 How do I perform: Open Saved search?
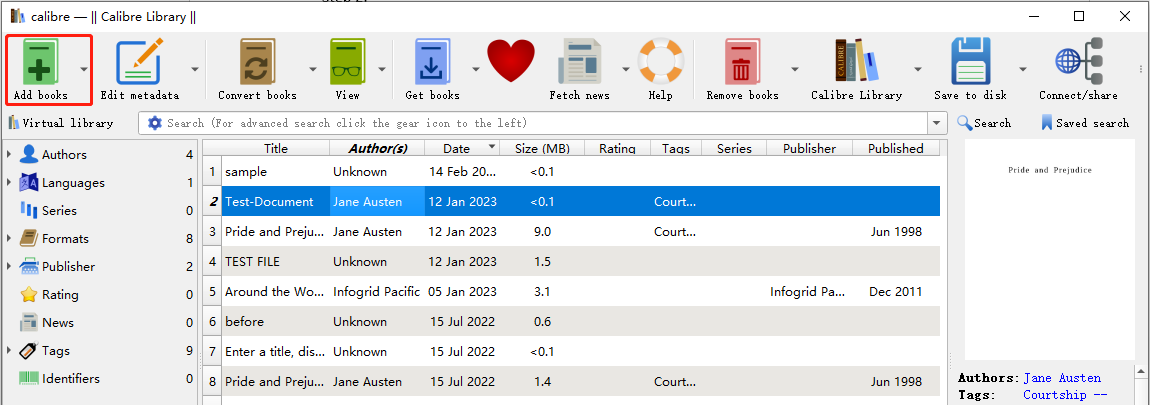[x=1085, y=123]
